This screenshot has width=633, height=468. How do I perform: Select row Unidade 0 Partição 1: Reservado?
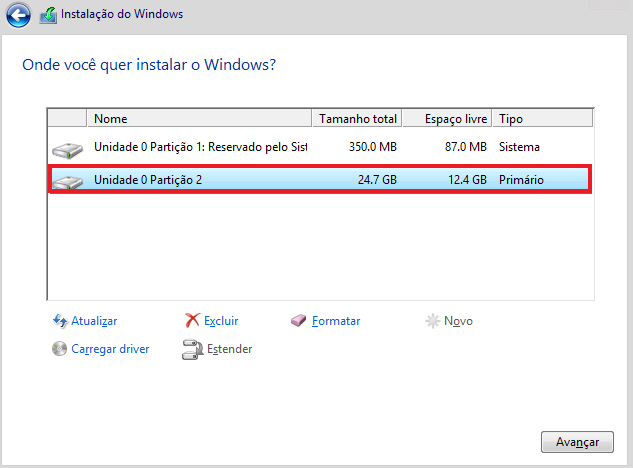point(320,147)
